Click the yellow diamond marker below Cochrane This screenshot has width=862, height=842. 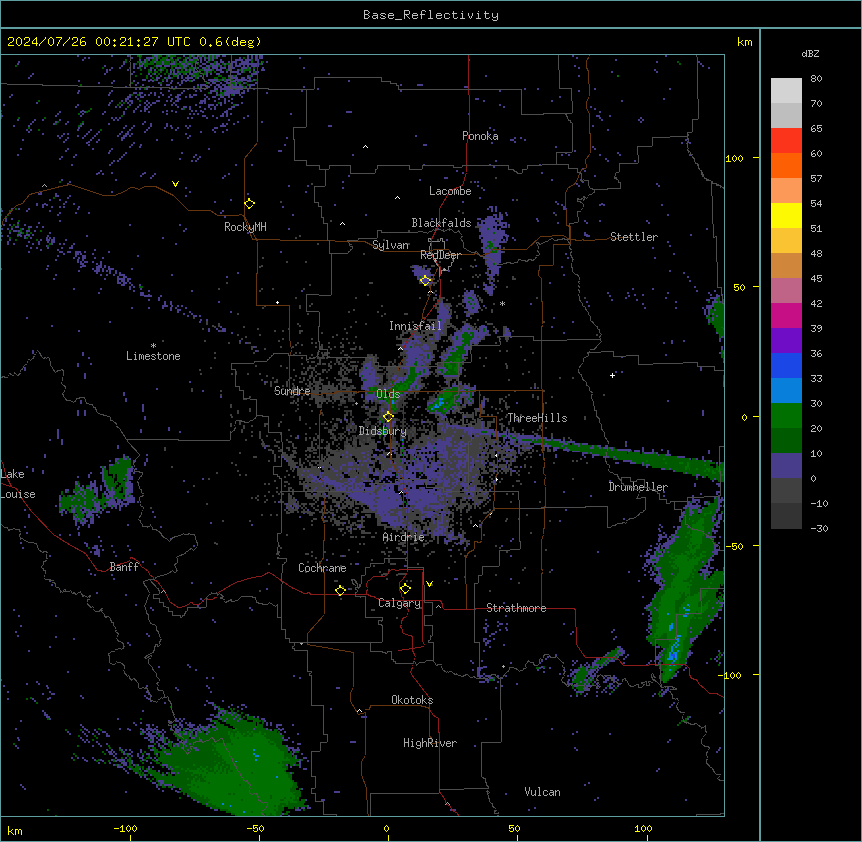340,591
